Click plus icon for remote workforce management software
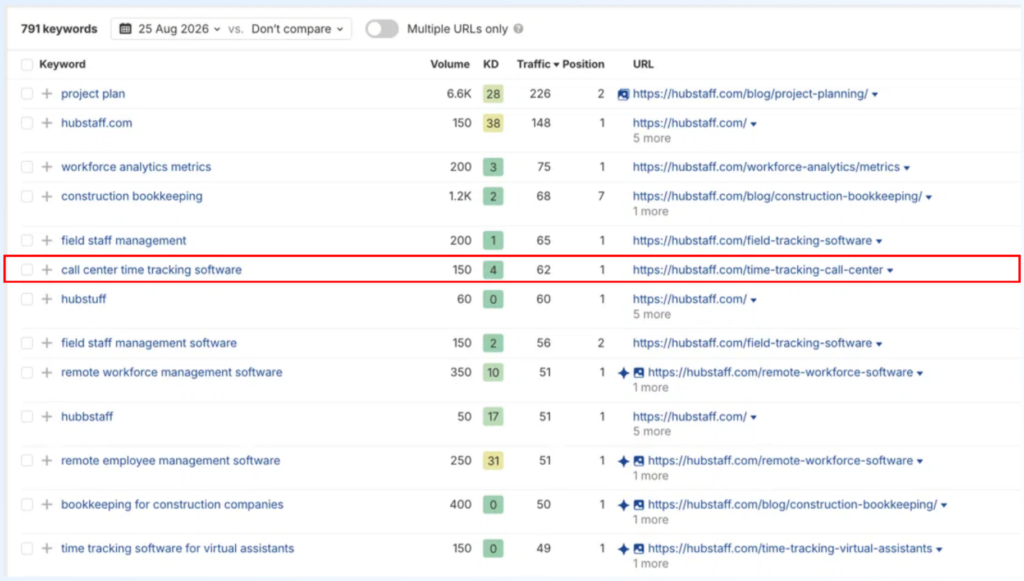Image resolution: width=1024 pixels, height=581 pixels. (x=46, y=373)
